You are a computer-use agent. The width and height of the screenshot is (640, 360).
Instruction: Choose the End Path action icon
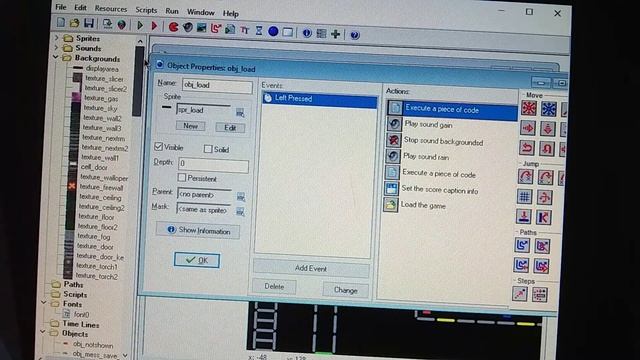[x=542, y=246]
